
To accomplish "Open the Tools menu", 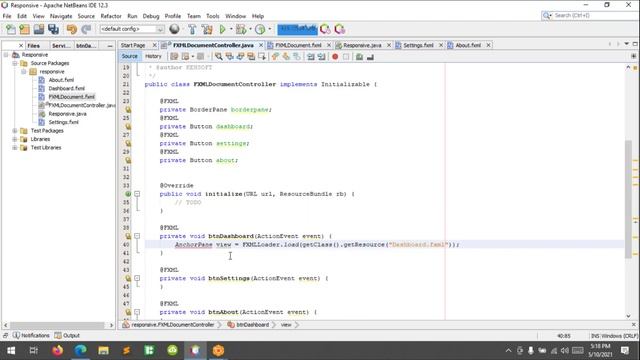I will (213, 16).
